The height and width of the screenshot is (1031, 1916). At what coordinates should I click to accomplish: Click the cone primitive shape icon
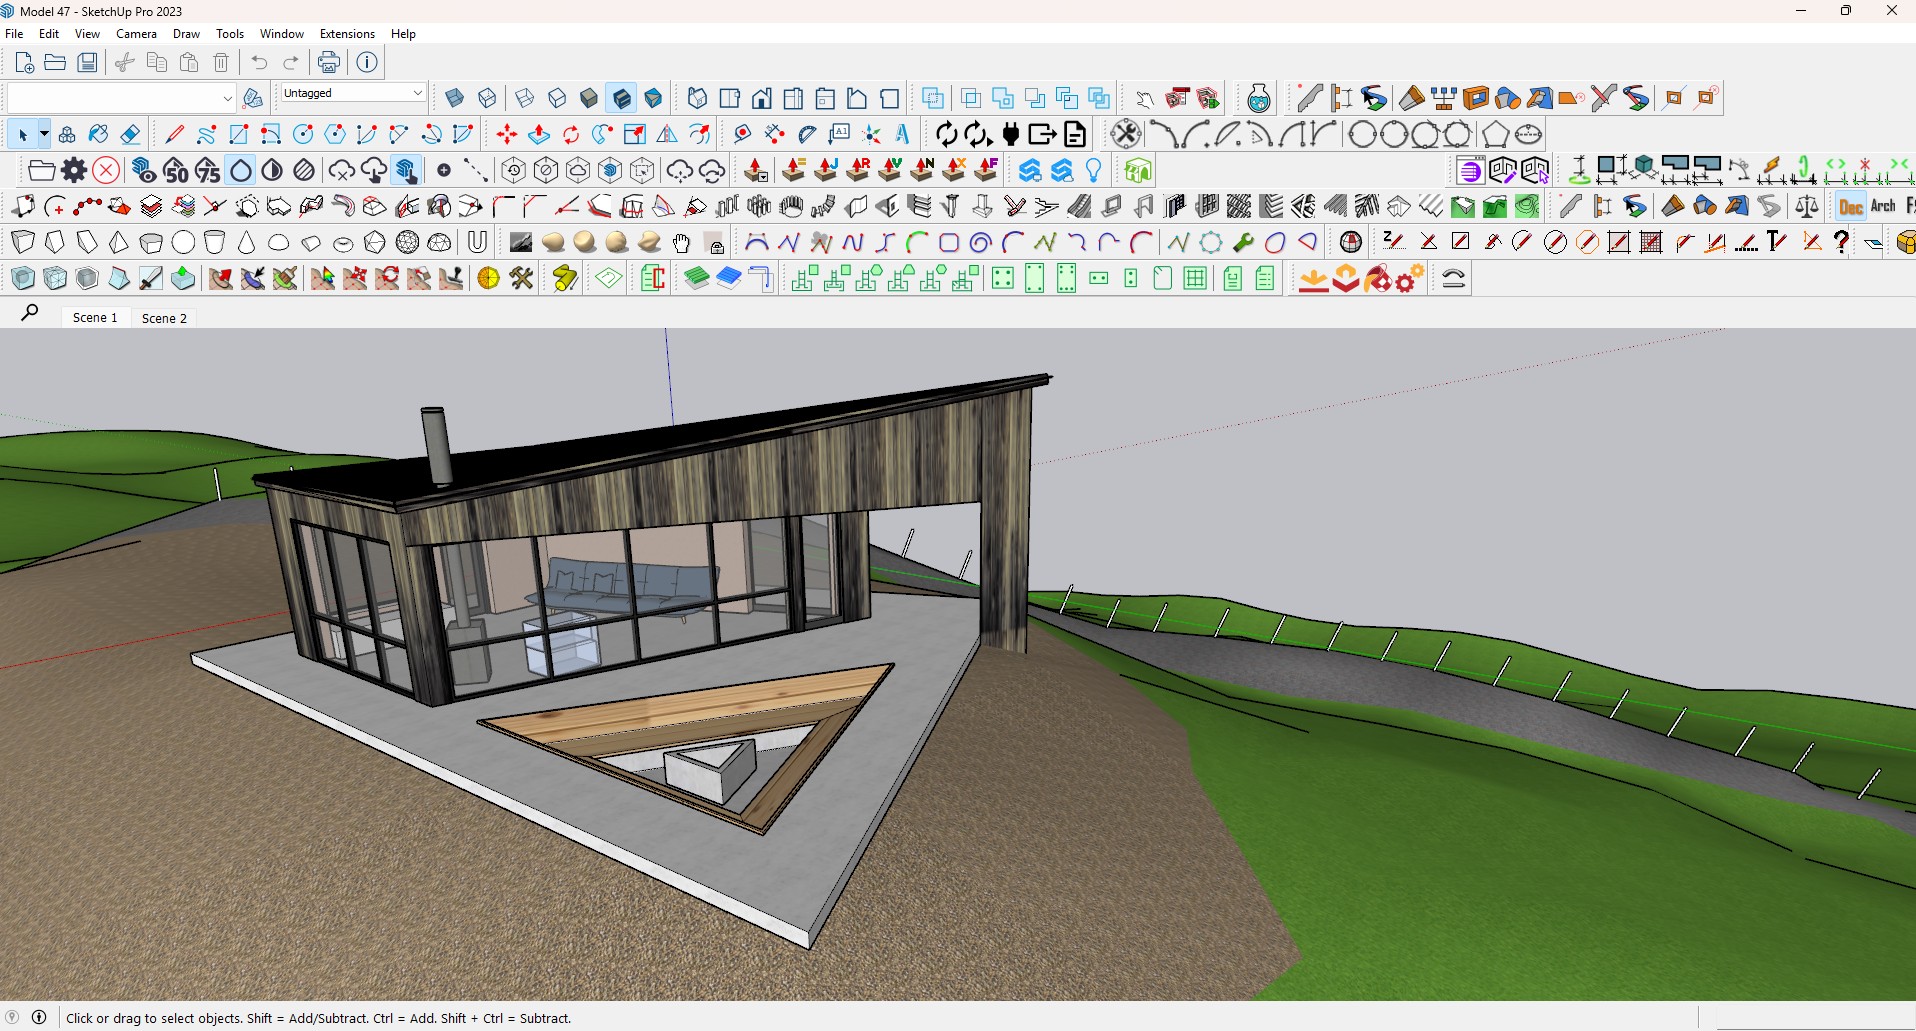(247, 242)
